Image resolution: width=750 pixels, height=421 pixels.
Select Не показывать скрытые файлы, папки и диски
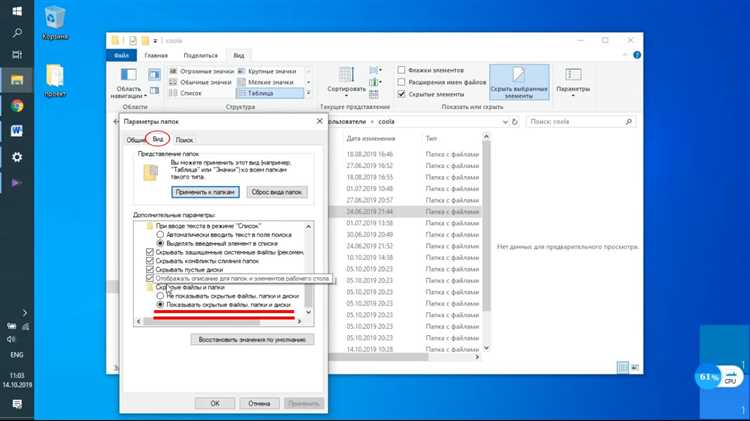(x=160, y=296)
